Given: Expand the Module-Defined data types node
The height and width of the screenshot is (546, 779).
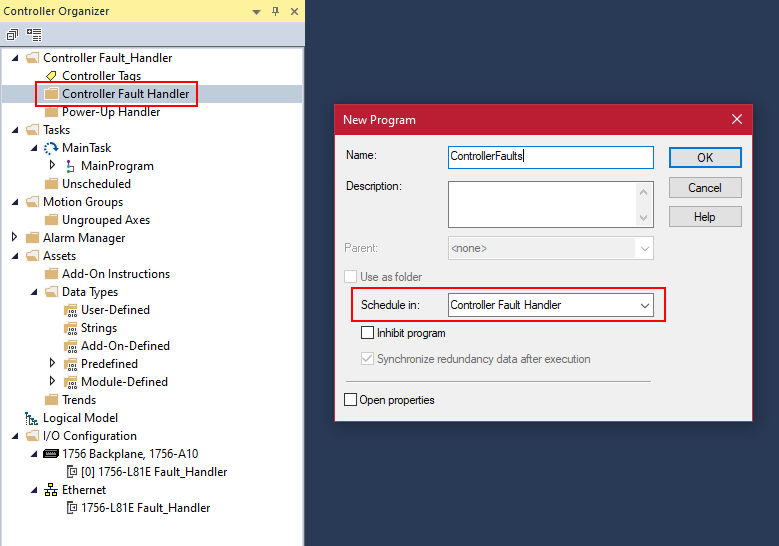Looking at the screenshot, I should [52, 381].
